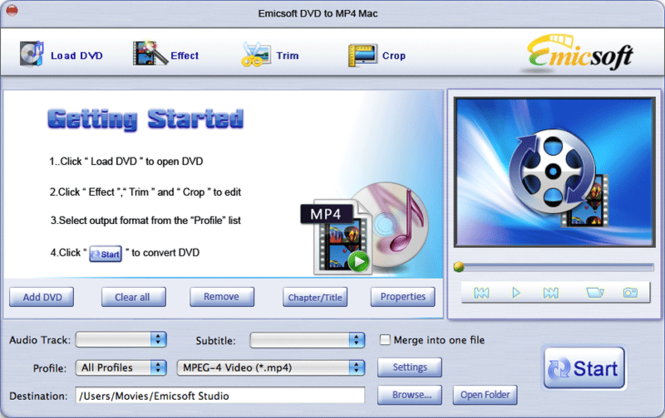Click the Effect toolbar label

tap(184, 56)
